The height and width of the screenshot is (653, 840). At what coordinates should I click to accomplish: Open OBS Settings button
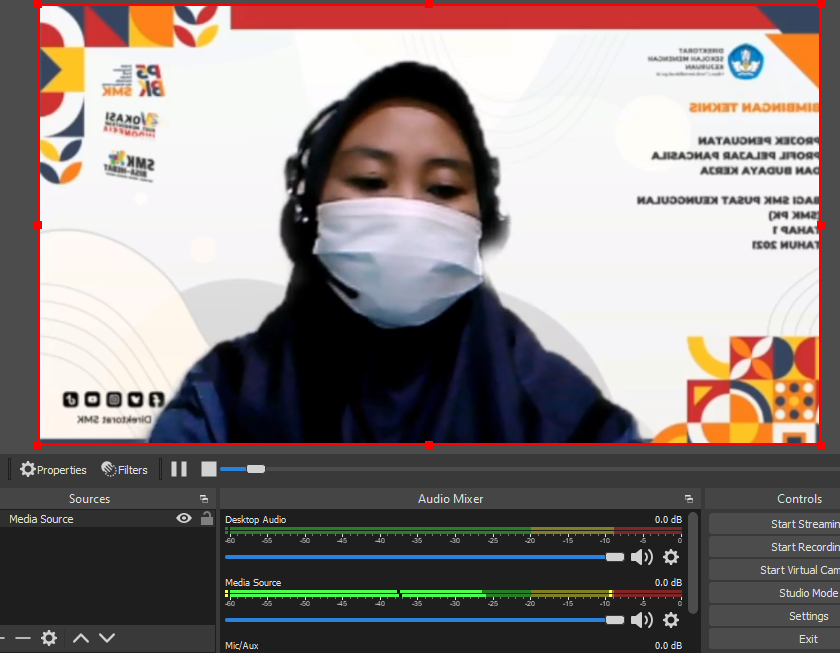[x=775, y=616]
